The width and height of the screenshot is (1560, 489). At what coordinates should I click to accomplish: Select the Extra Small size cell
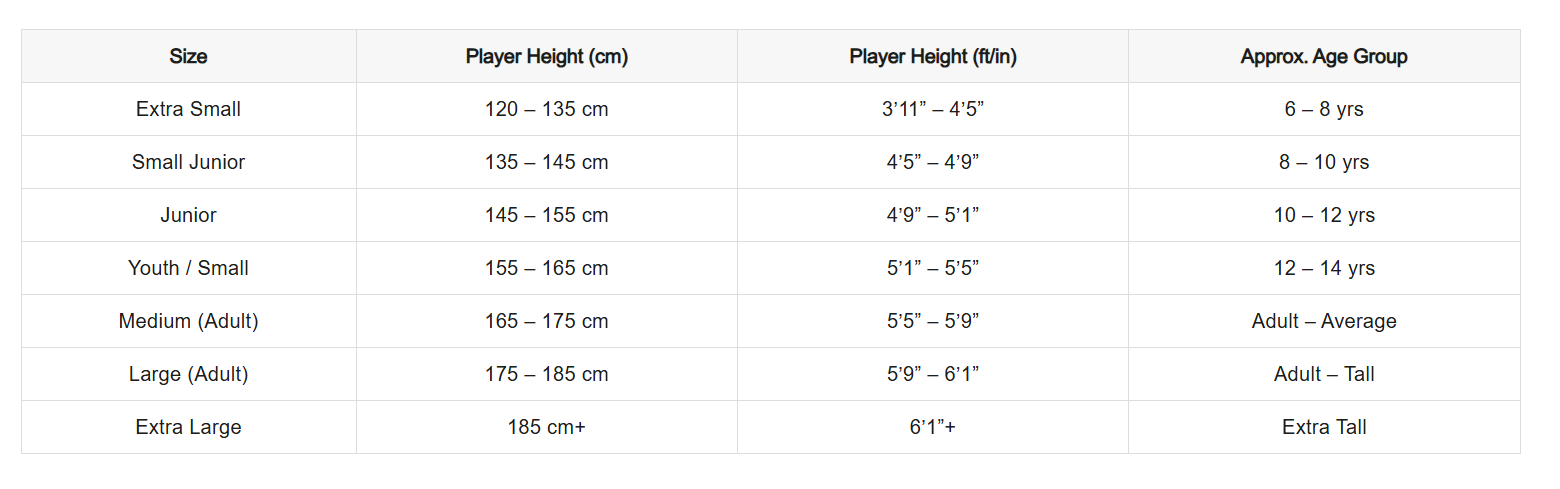188,109
